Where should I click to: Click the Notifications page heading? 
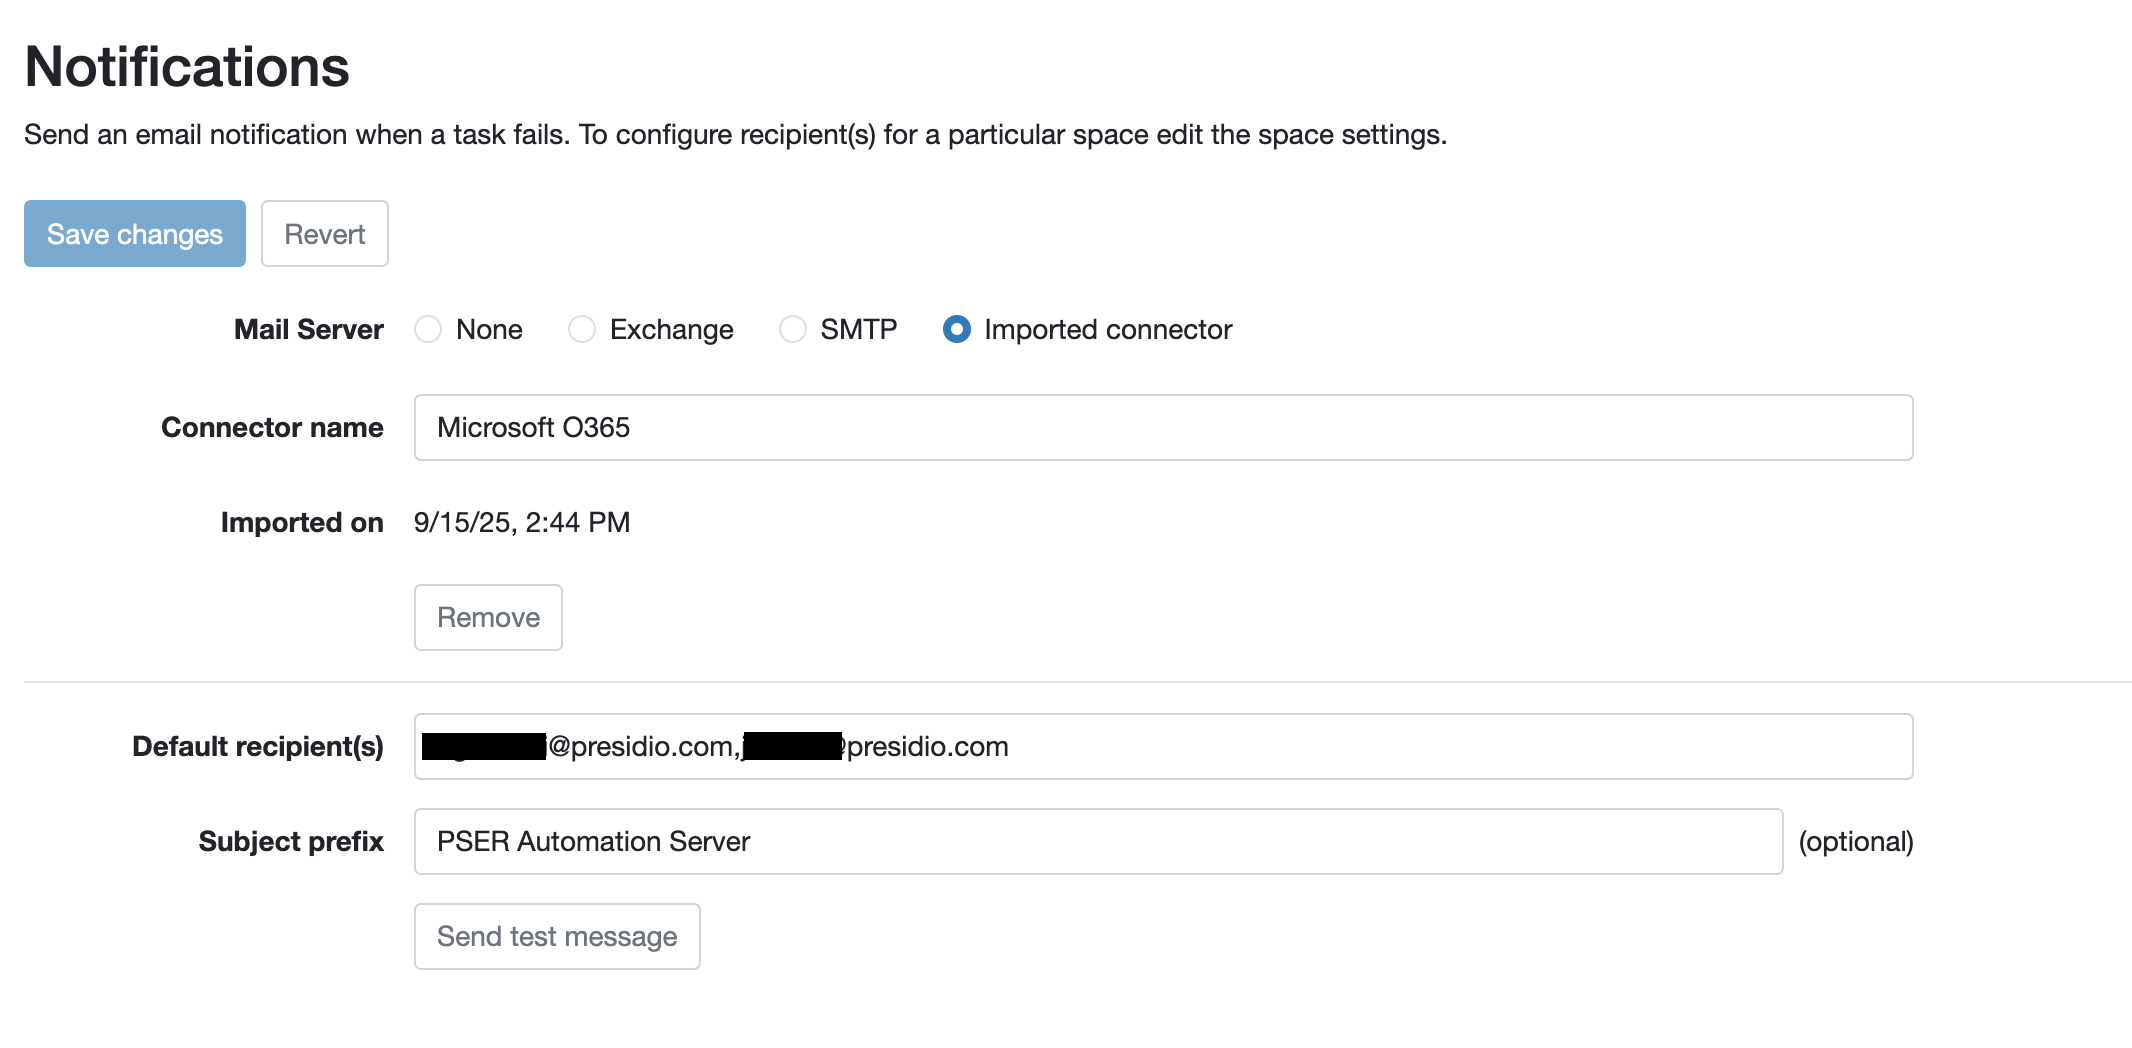click(x=187, y=67)
